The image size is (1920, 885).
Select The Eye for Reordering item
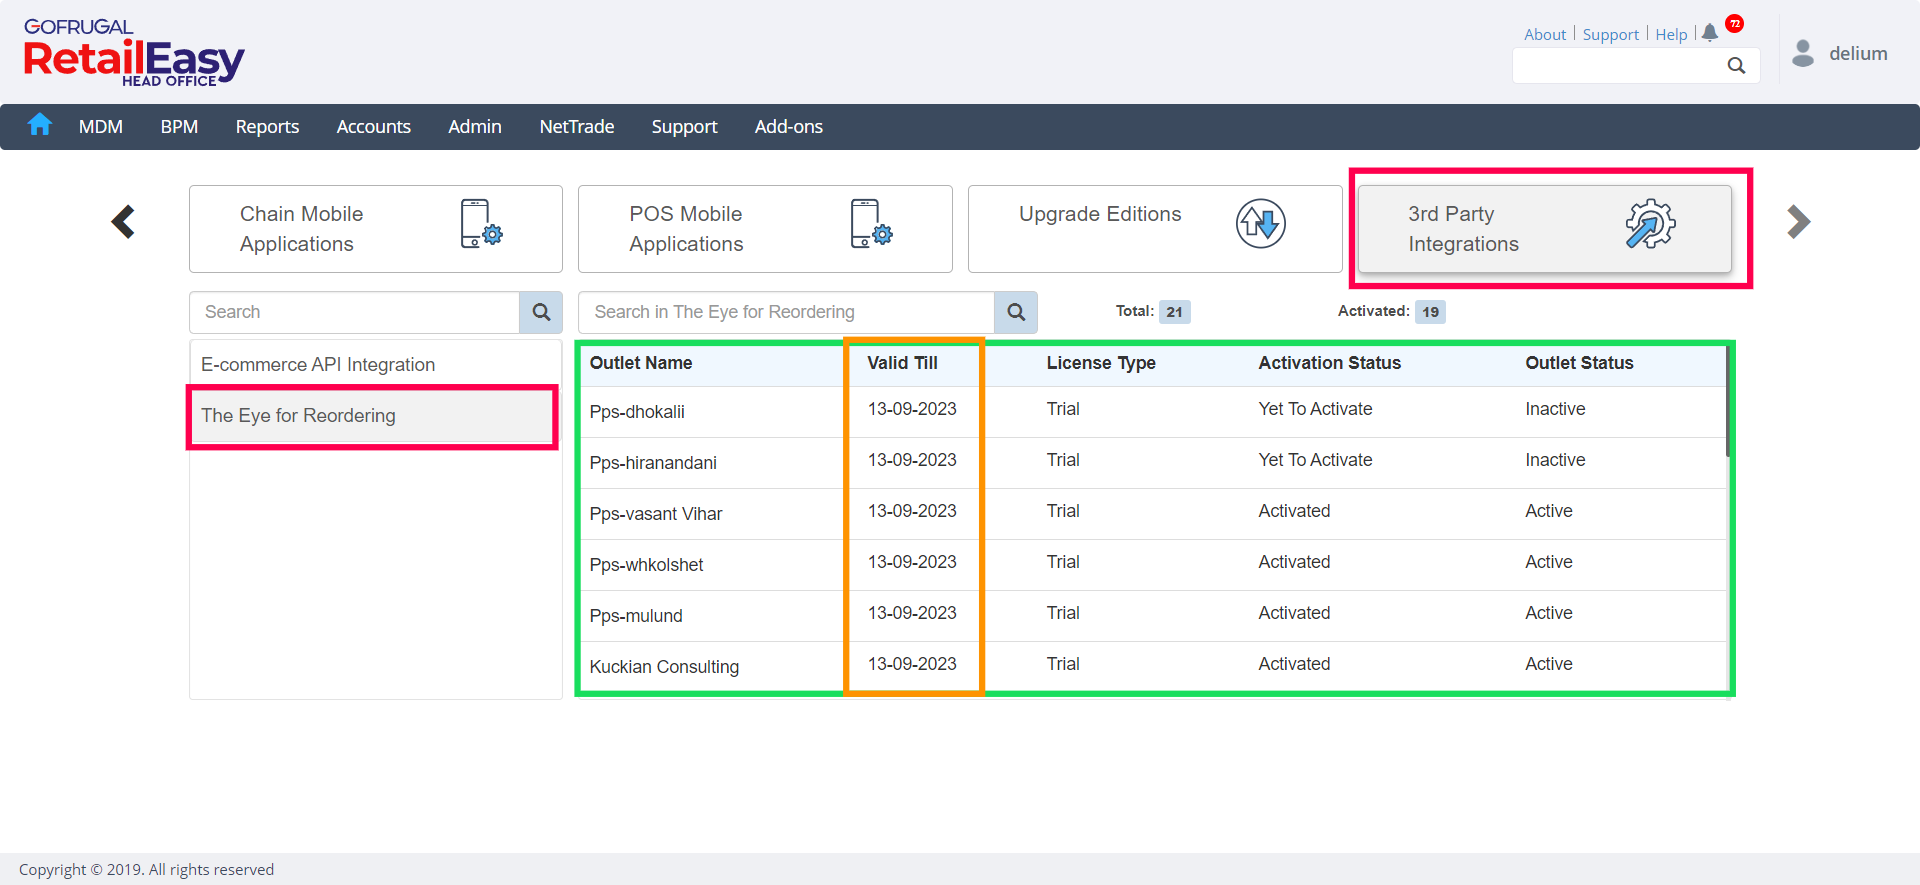[375, 416]
